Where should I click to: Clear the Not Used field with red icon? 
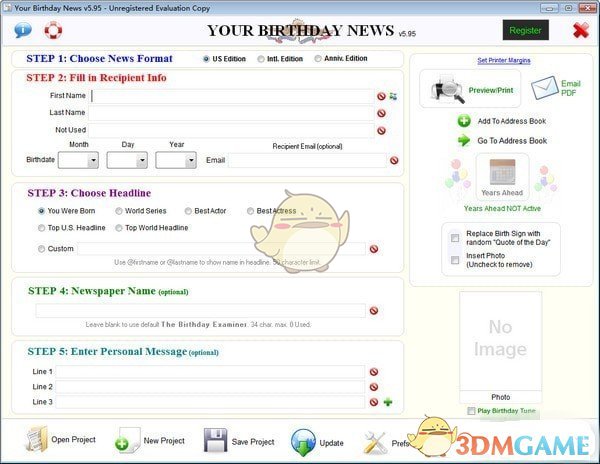point(381,130)
